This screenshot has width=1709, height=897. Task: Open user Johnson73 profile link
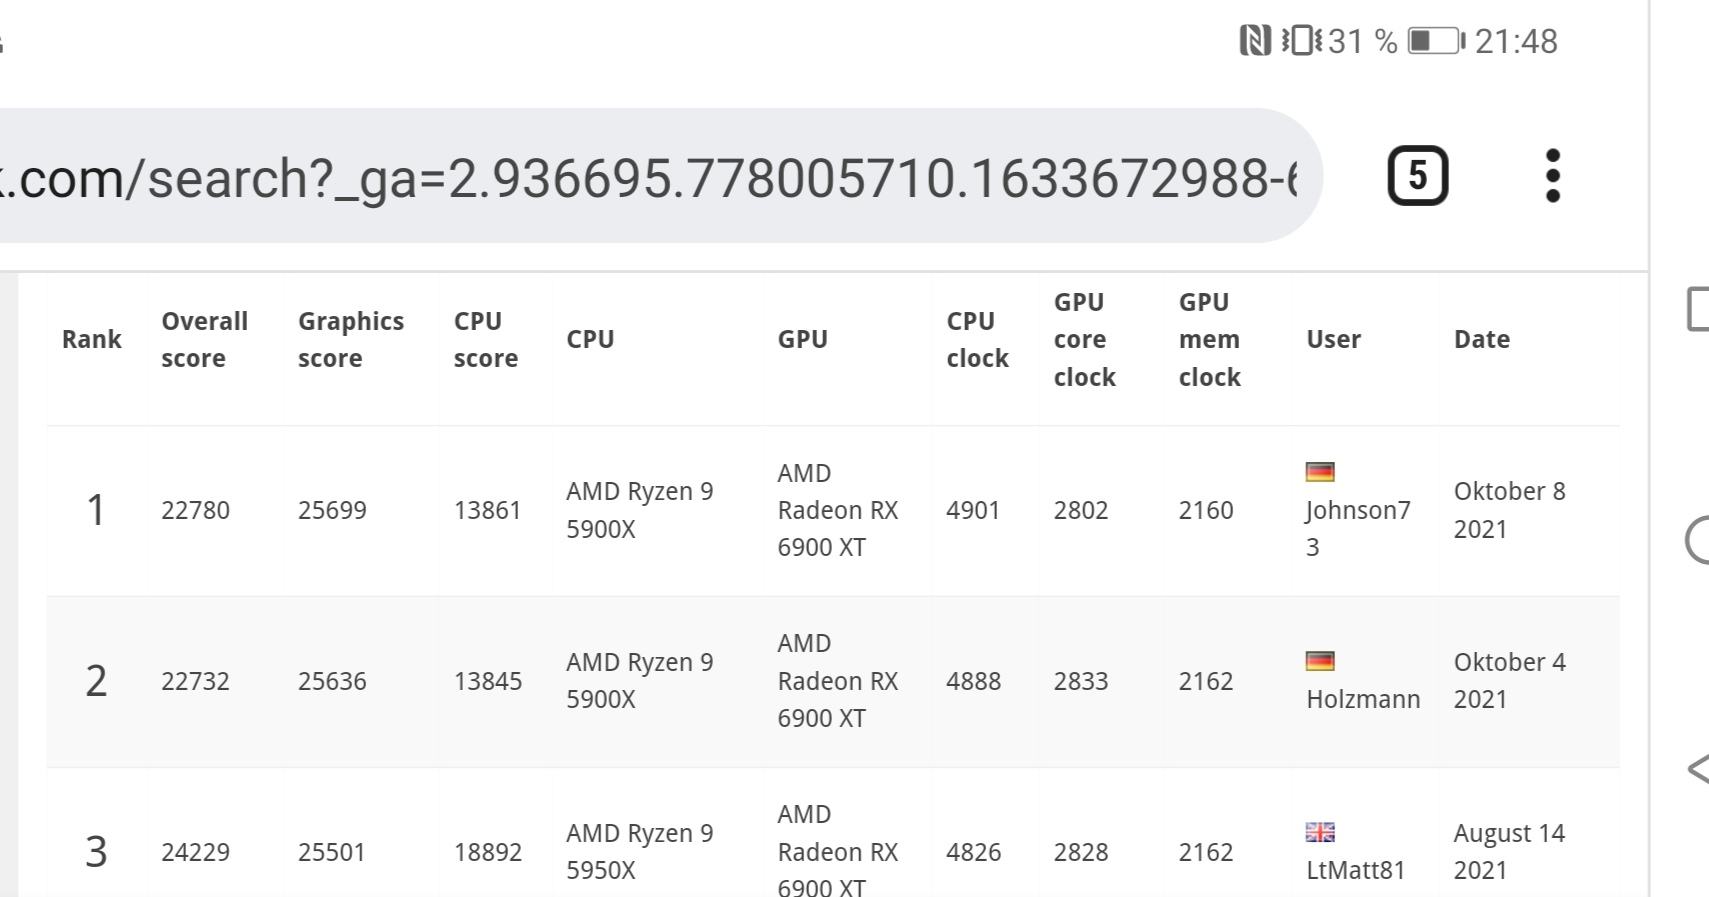1358,529
